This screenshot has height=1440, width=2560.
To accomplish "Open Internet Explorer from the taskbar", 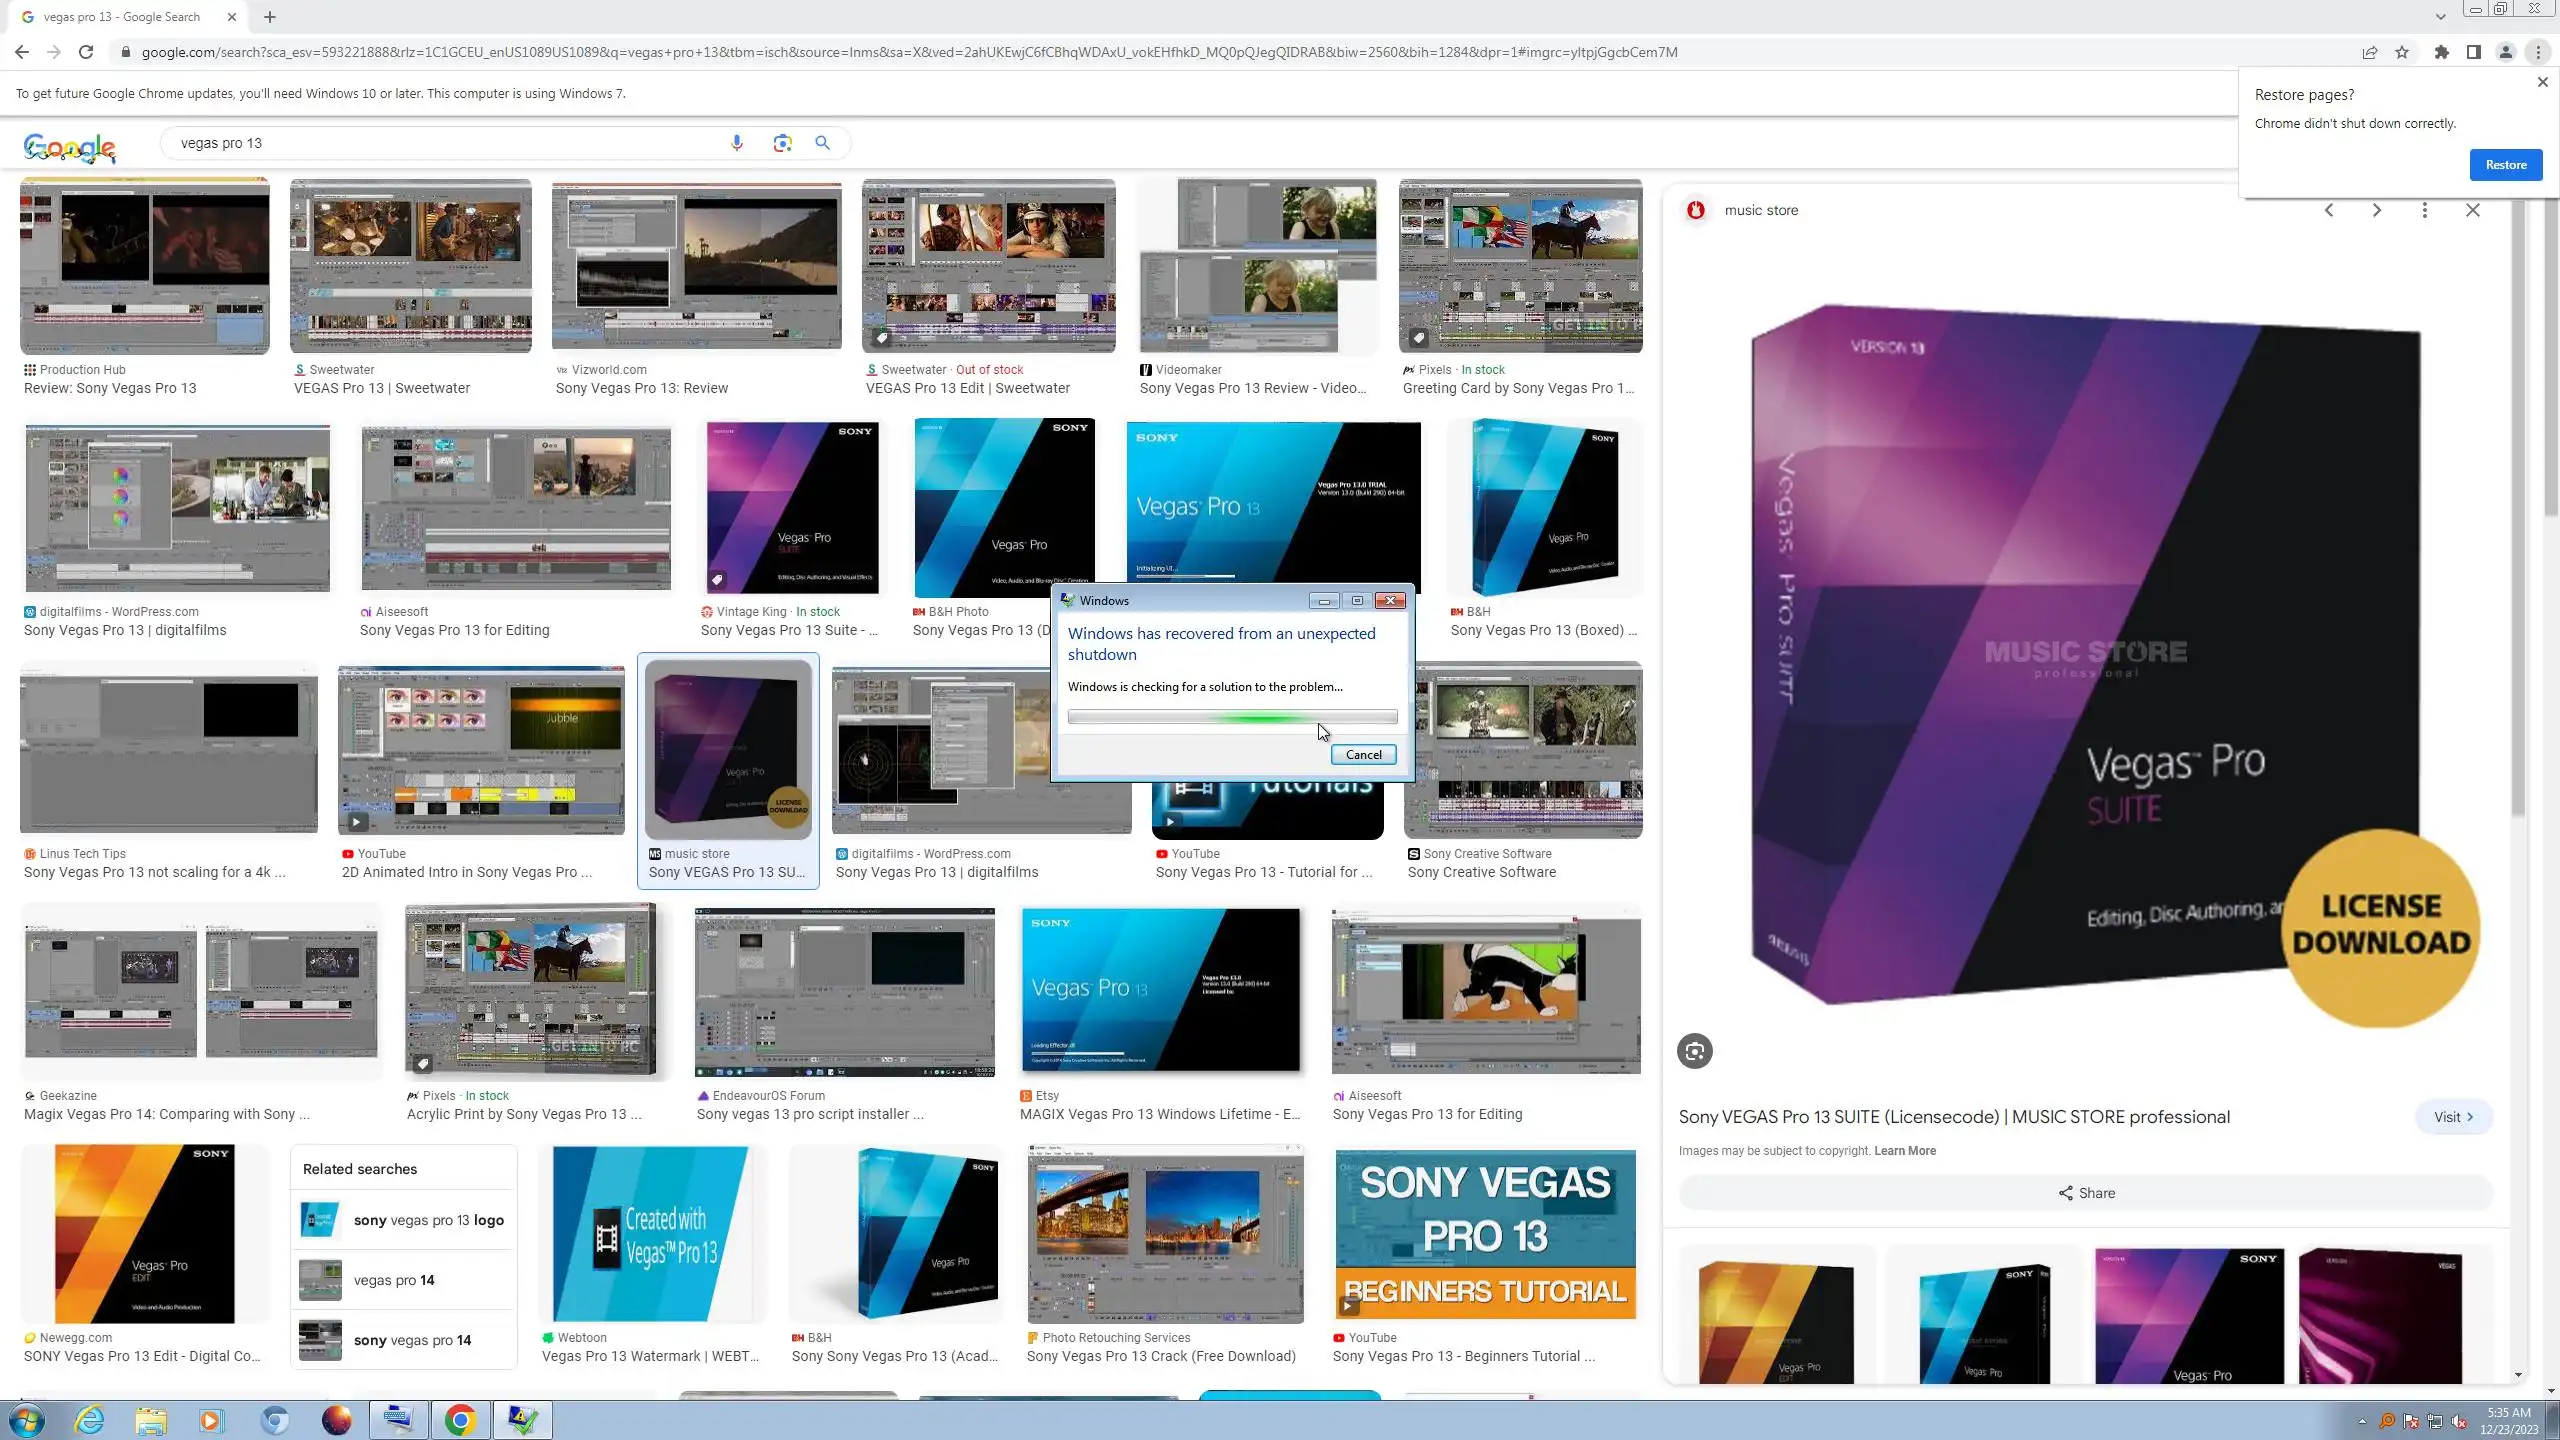I will (89, 1420).
